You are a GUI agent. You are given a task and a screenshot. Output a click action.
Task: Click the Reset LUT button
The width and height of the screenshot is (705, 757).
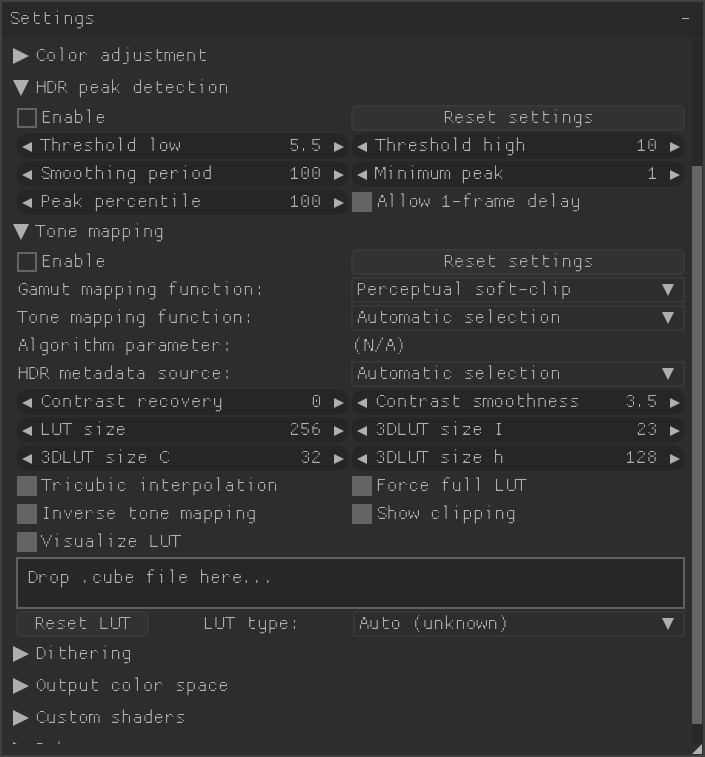click(x=82, y=624)
